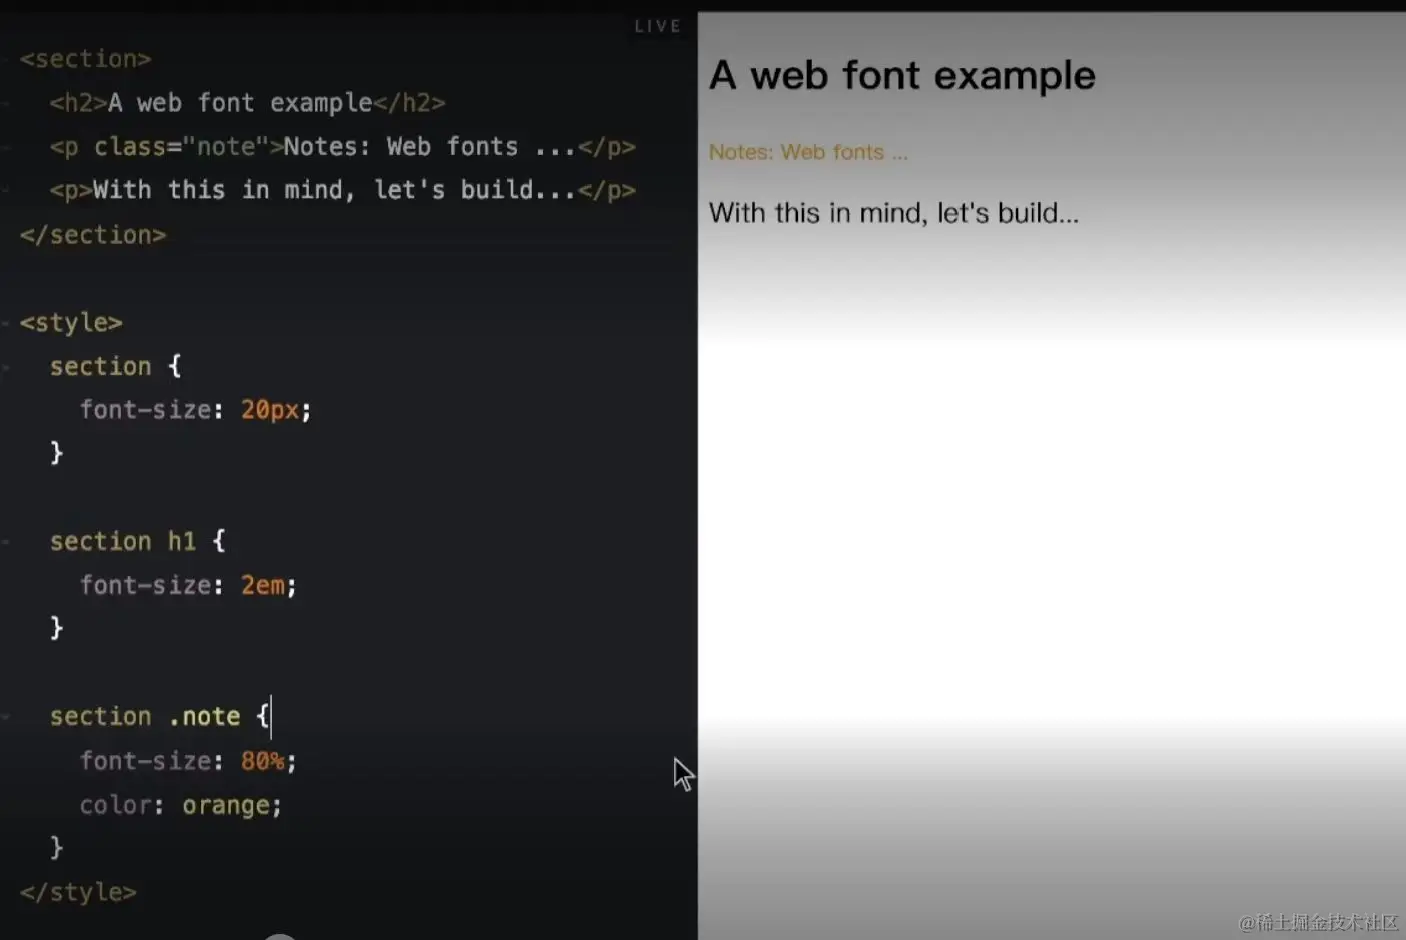The width and height of the screenshot is (1406, 940).
Task: Click the <h2>A web font example</h2> code line
Action: 247,103
